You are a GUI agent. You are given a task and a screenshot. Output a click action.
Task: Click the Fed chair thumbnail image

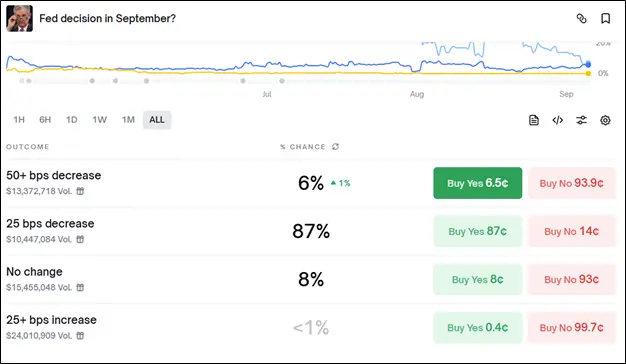[x=20, y=18]
